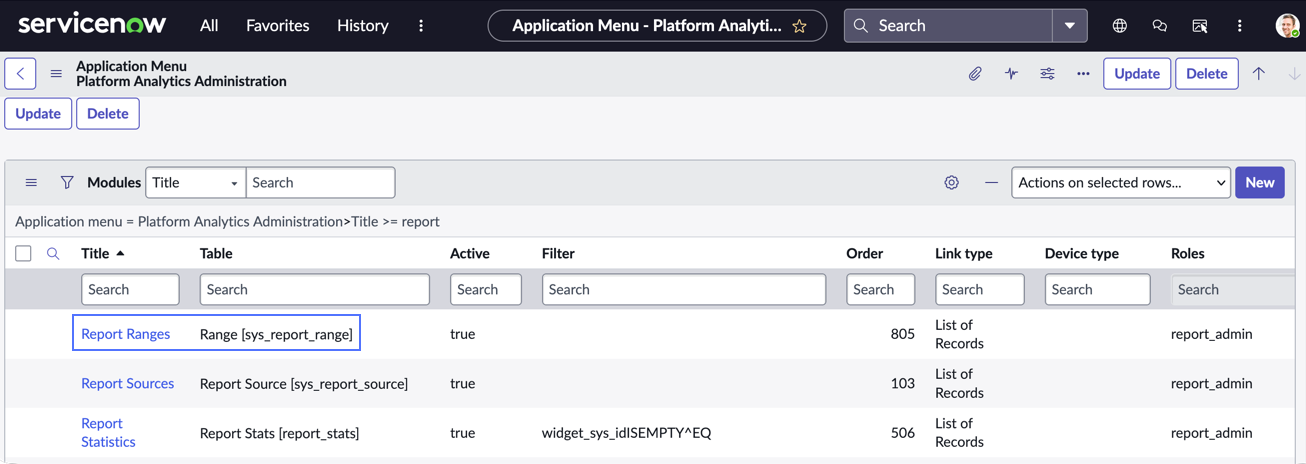Toggle the Modules list filter funnel
Screen dimensions: 1306x464
67,183
